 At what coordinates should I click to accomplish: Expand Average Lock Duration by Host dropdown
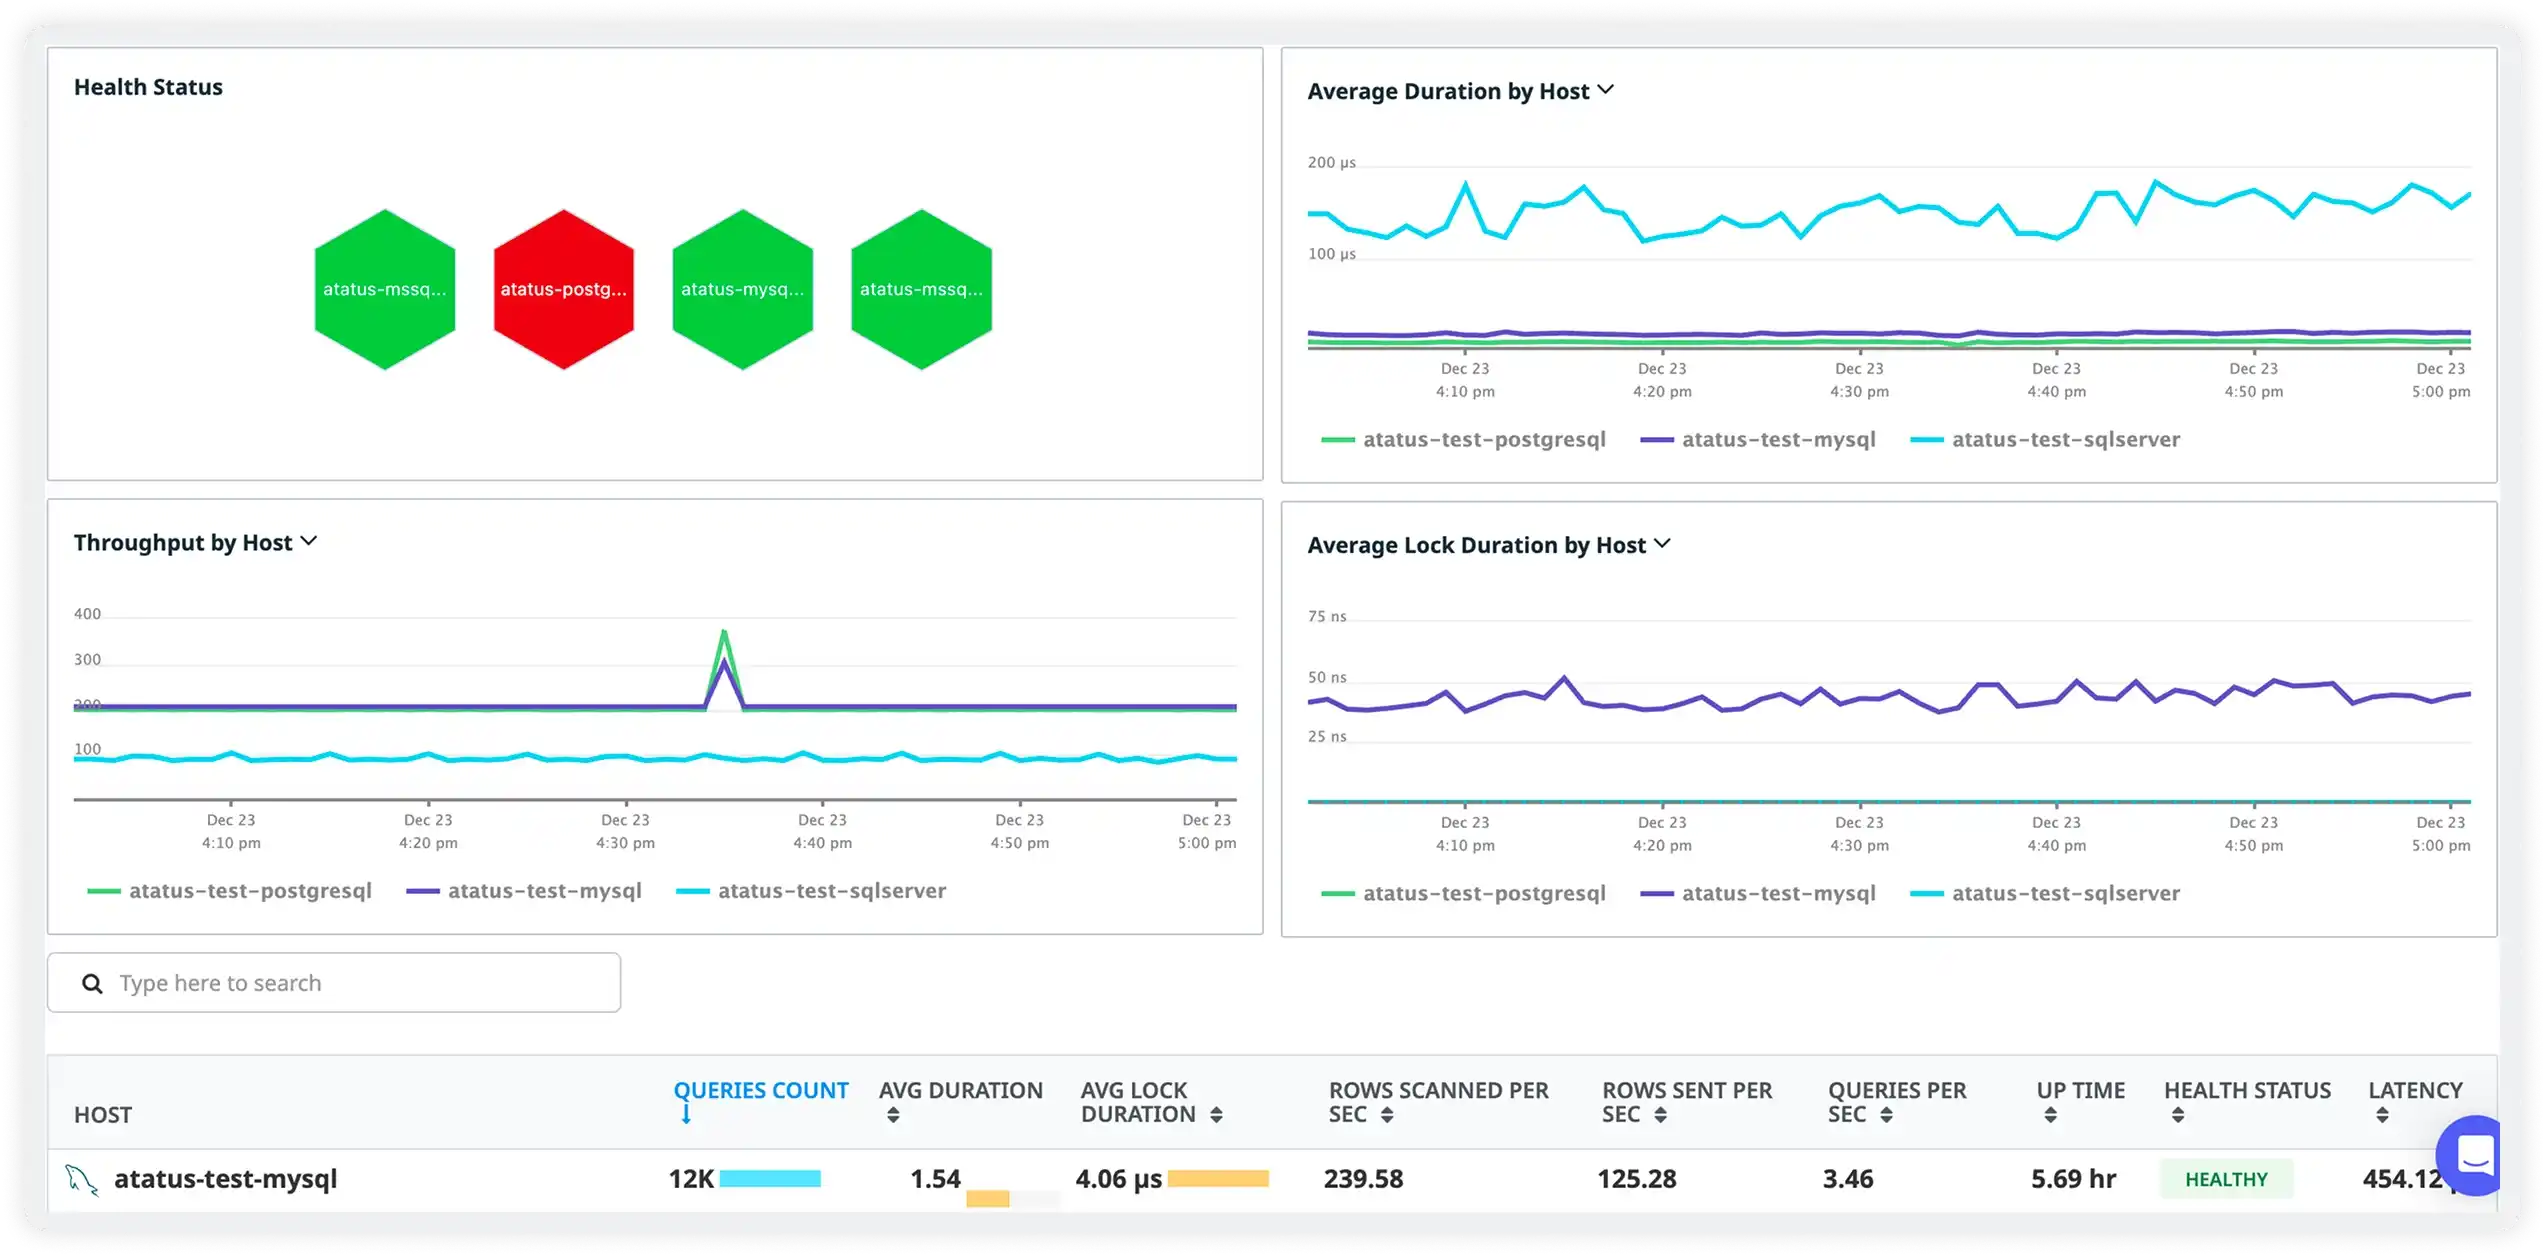tap(1662, 544)
